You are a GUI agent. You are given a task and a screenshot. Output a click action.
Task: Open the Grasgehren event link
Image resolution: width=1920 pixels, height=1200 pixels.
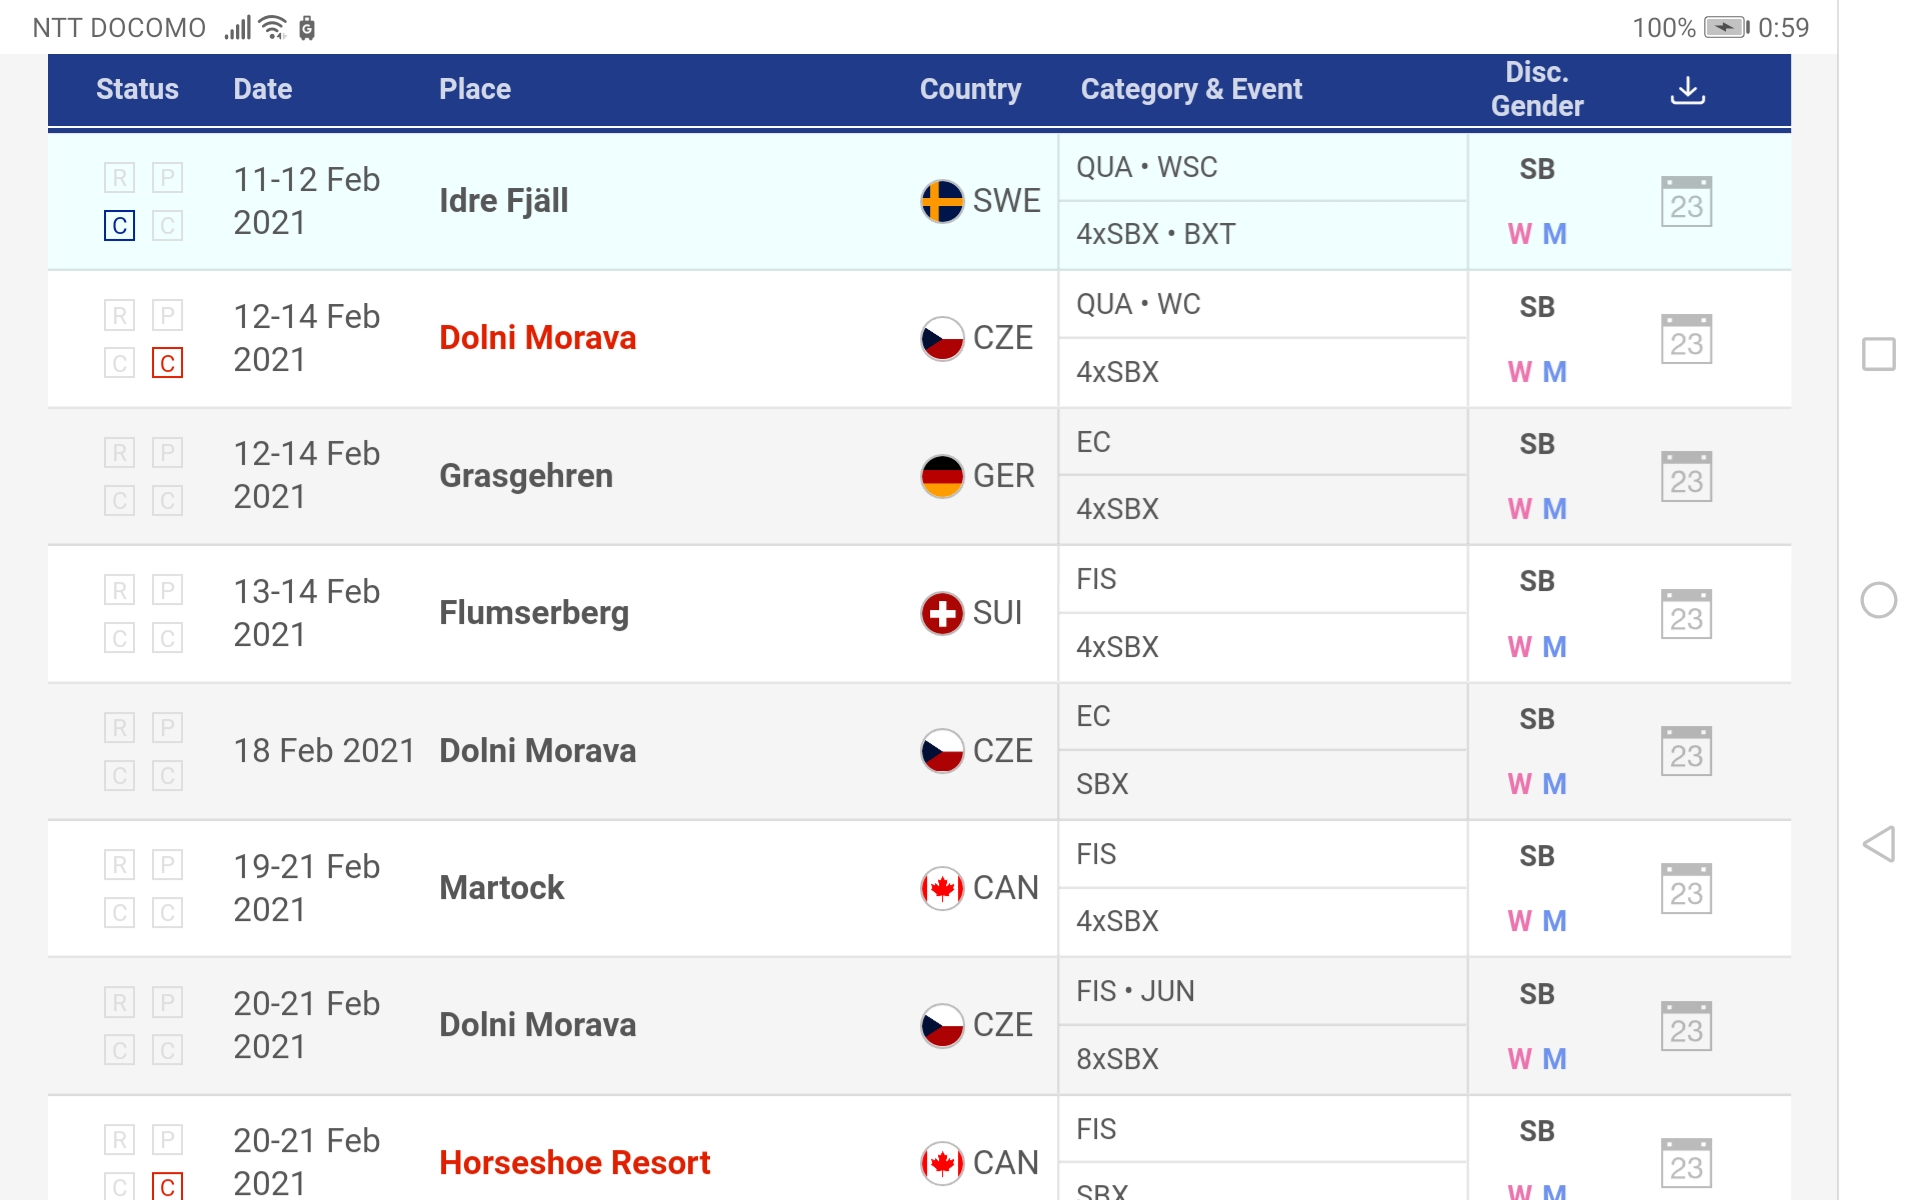click(525, 476)
